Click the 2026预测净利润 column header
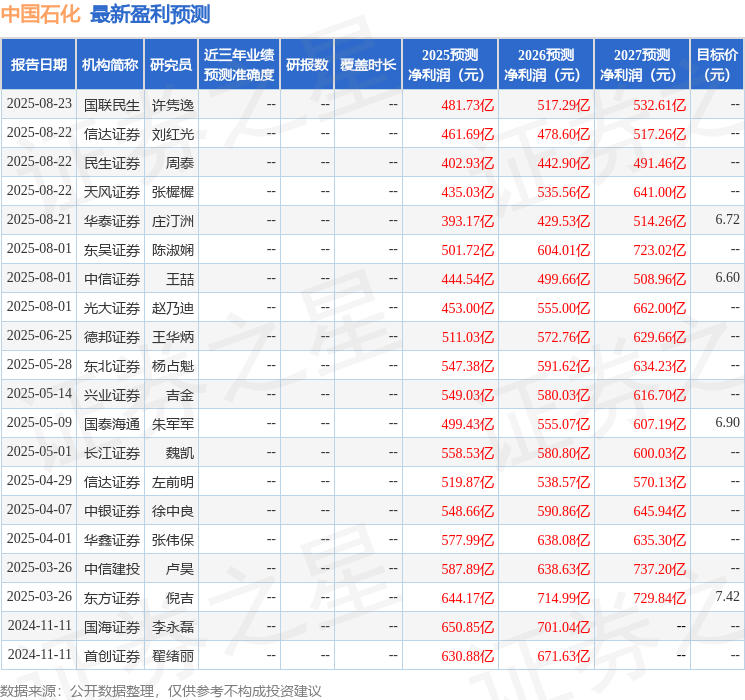Screen dimensions: 745x700 click(x=546, y=65)
